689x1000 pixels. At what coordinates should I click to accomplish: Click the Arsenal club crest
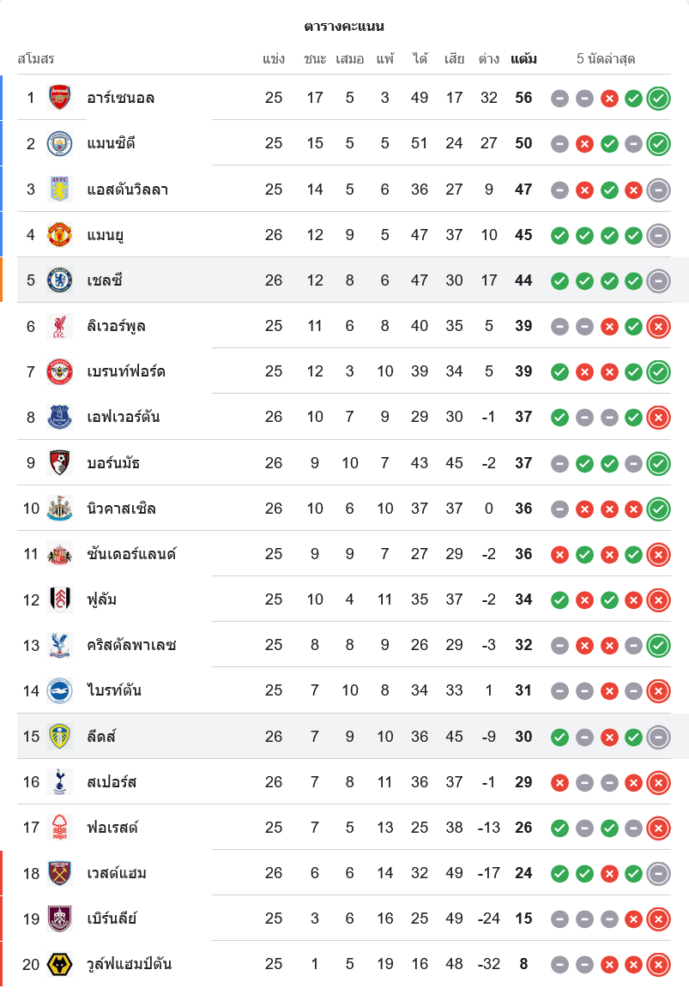(x=60, y=98)
